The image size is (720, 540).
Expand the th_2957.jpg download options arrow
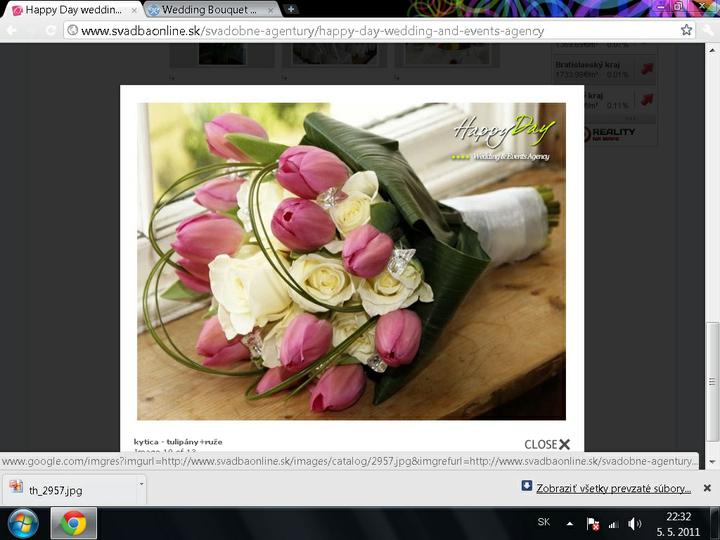[x=141, y=484]
